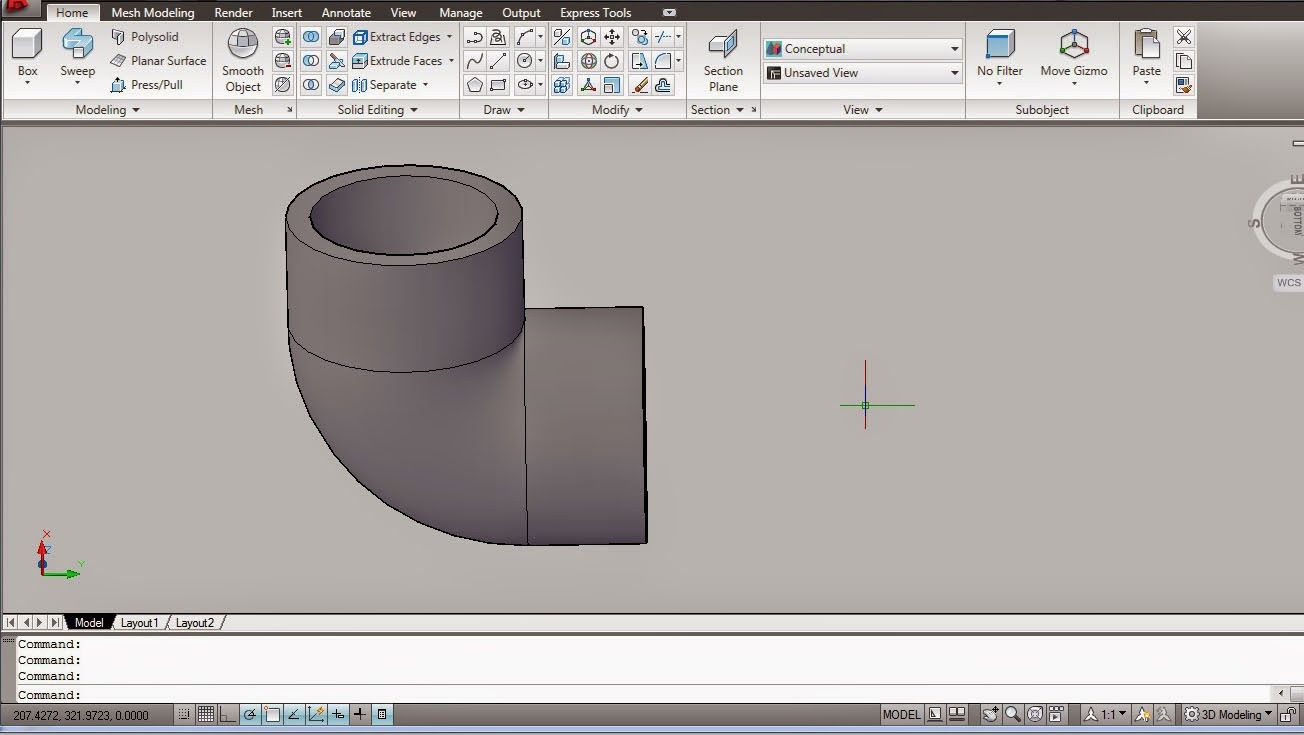This screenshot has height=735, width=1304.
Task: Click the Smooth Object button
Action: pos(243,60)
